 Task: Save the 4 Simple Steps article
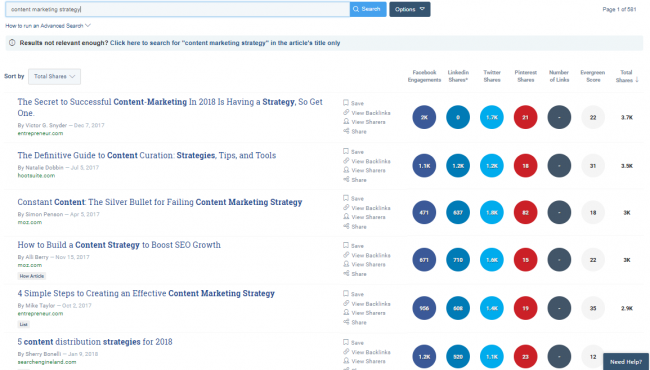353,294
